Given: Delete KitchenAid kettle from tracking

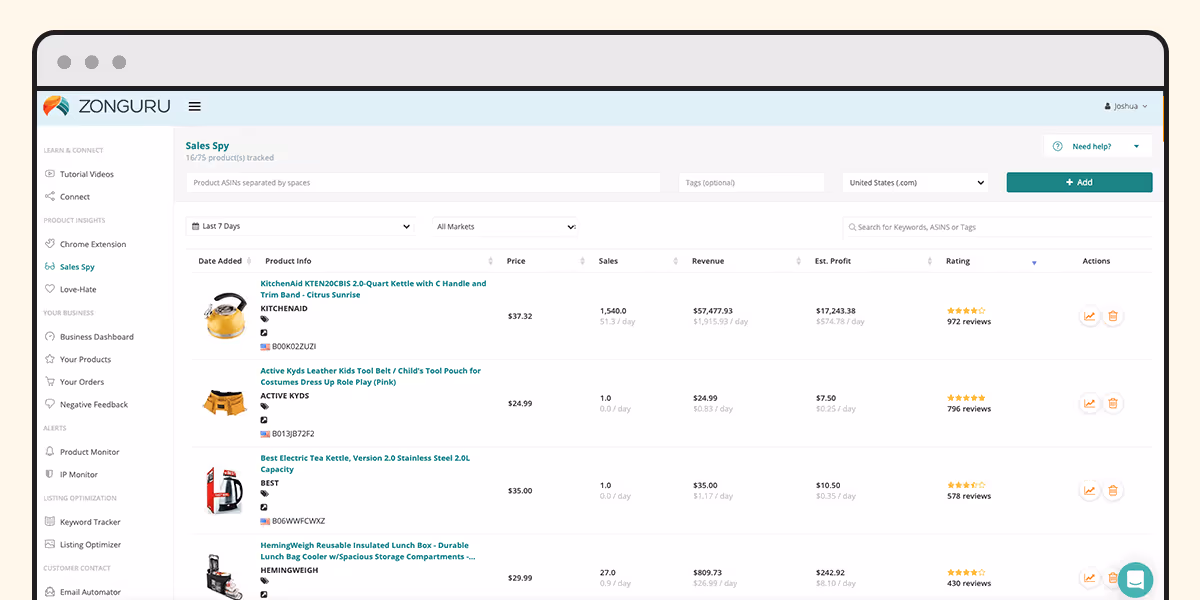Looking at the screenshot, I should click(1113, 316).
